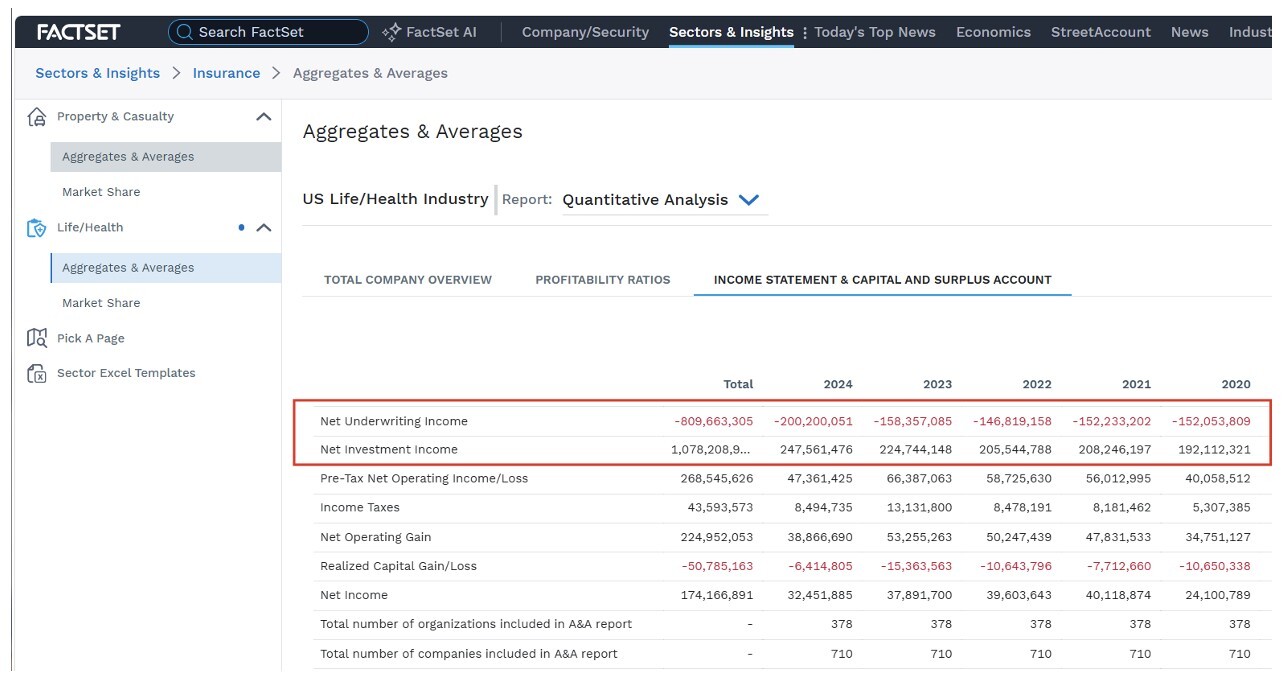The height and width of the screenshot is (687, 1285).
Task: Open the Company/Security menu
Action: coord(585,32)
